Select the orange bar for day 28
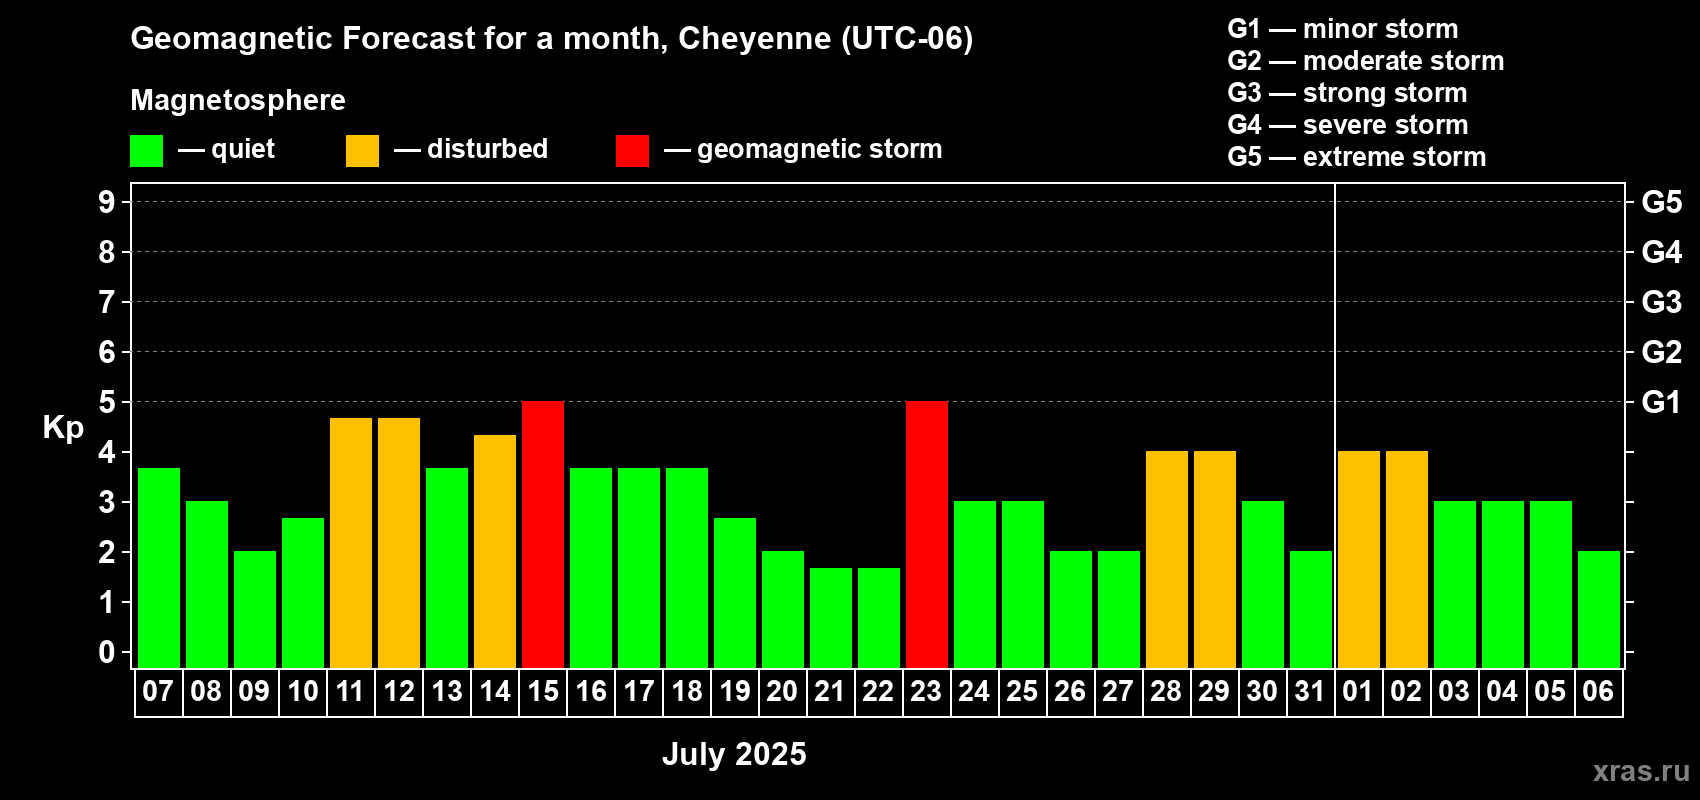The width and height of the screenshot is (1700, 800). point(1167,559)
